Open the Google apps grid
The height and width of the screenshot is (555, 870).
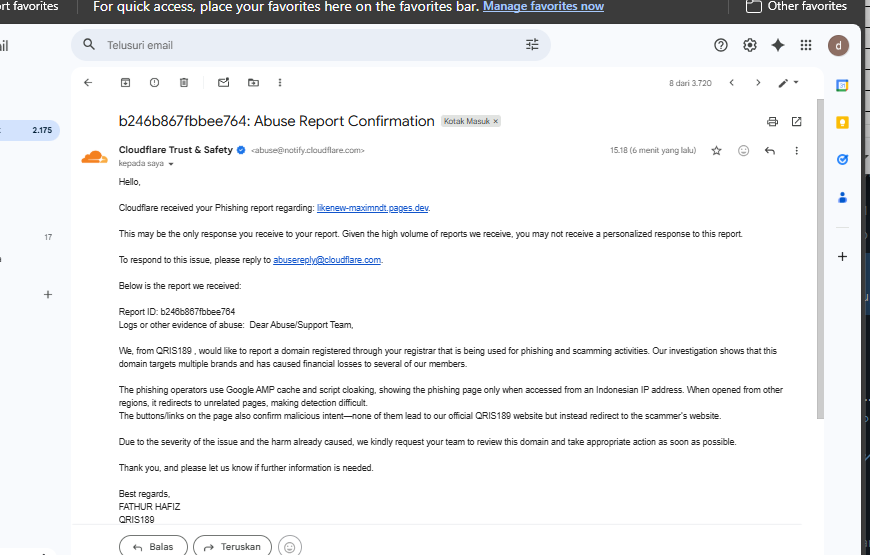coord(806,45)
